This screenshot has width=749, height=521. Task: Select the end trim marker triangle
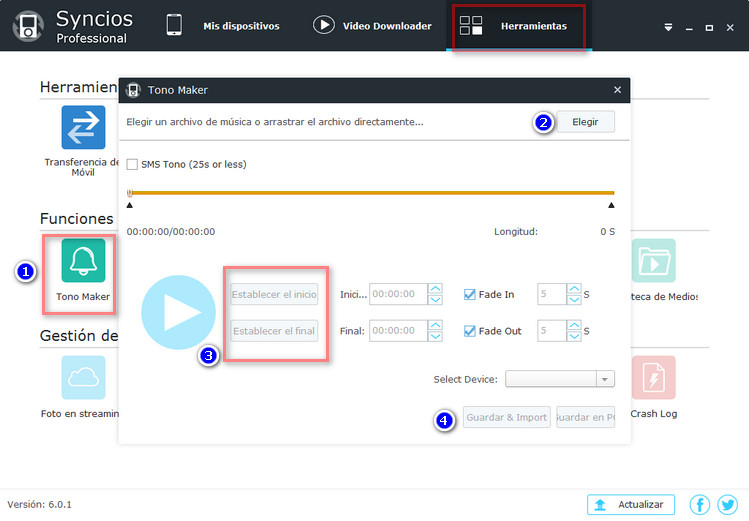611,205
